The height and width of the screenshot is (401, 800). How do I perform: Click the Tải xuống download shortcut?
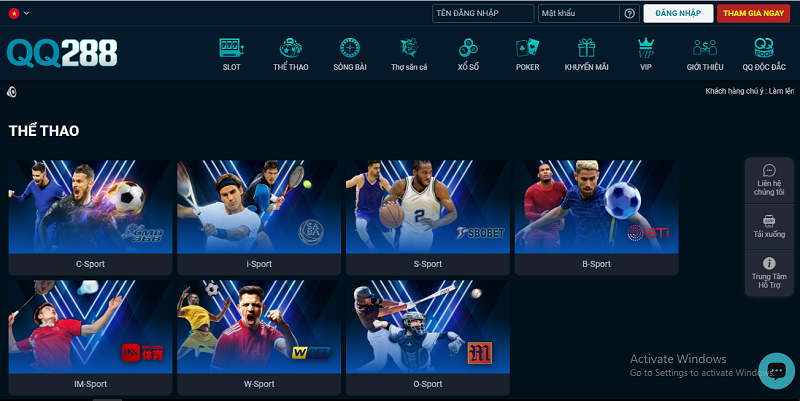click(x=769, y=226)
